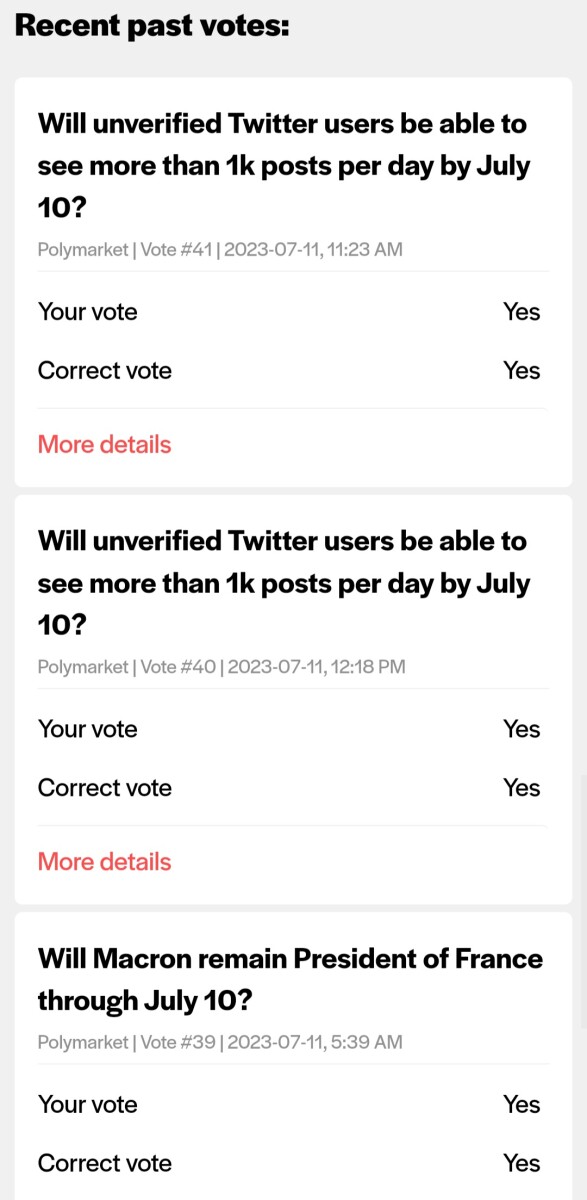Click Your vote label in Vote #41 card
The height and width of the screenshot is (1200, 587).
[x=88, y=312]
